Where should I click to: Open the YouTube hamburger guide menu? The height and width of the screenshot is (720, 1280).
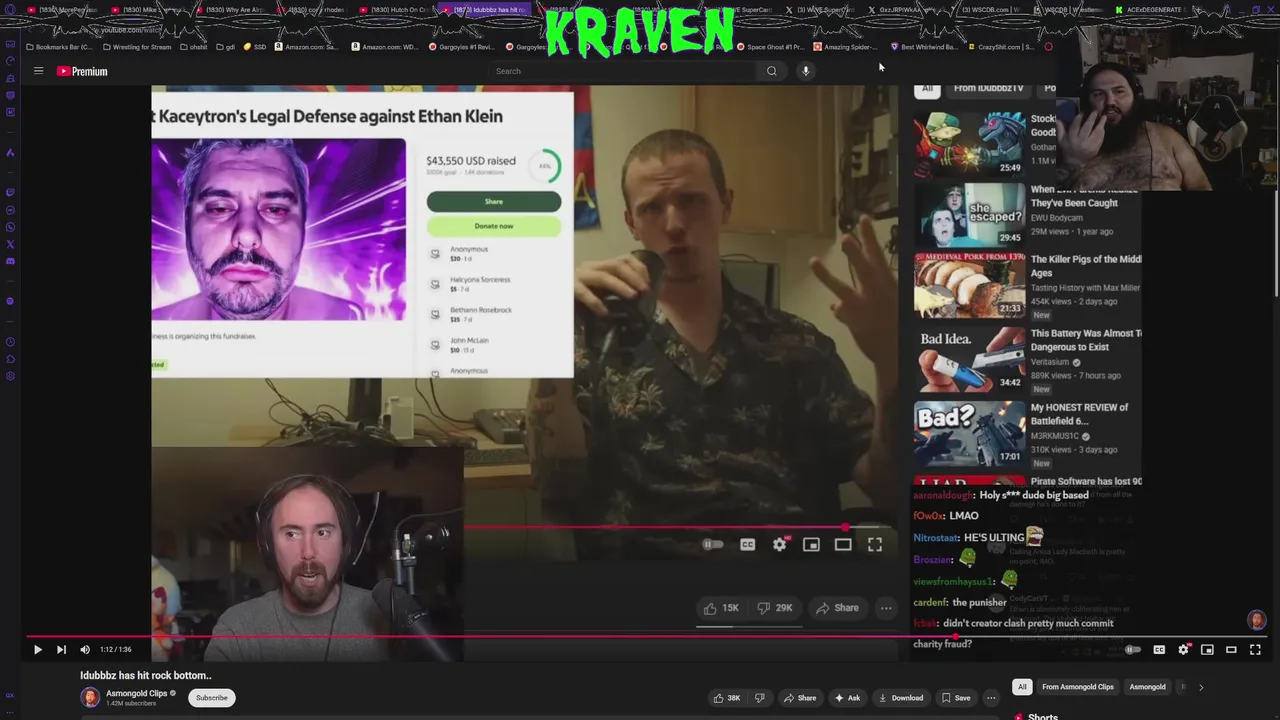38,71
